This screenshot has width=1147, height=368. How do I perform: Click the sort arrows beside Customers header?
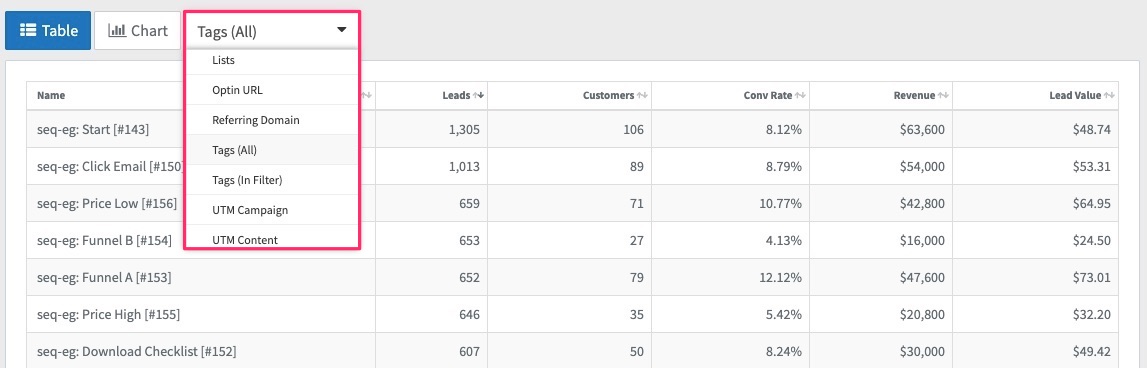[x=642, y=96]
